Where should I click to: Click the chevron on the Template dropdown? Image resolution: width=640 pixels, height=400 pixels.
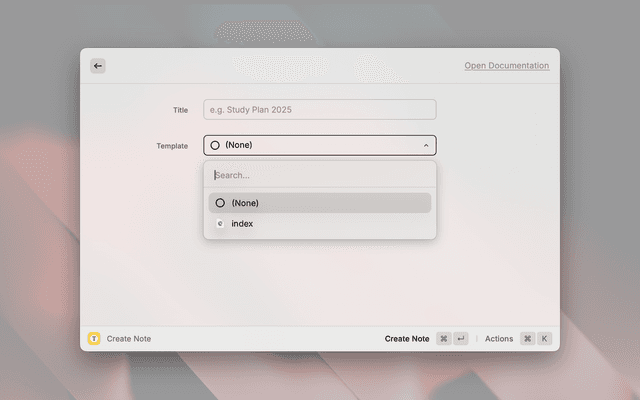coord(426,145)
